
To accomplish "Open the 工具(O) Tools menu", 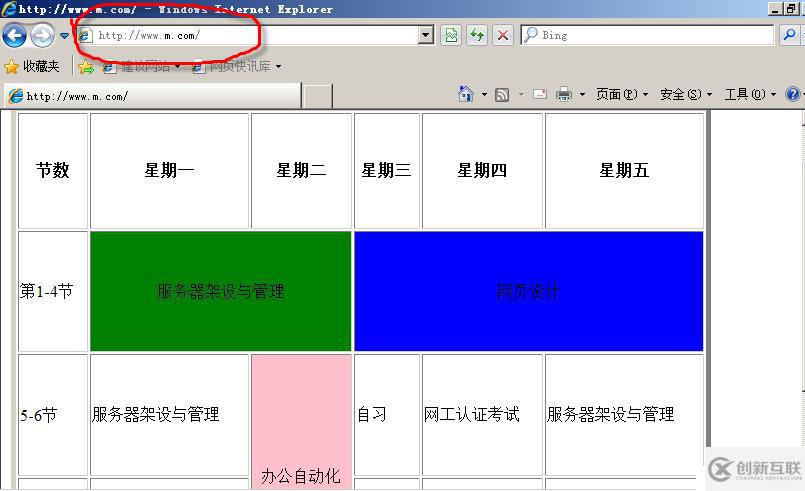I will (750, 95).
